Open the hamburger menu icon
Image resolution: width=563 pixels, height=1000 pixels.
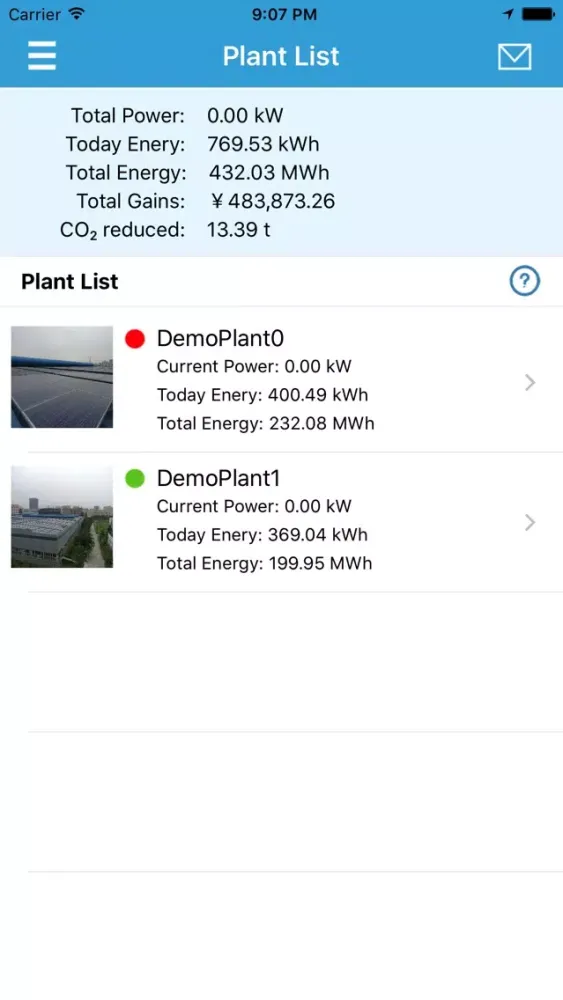click(42, 56)
